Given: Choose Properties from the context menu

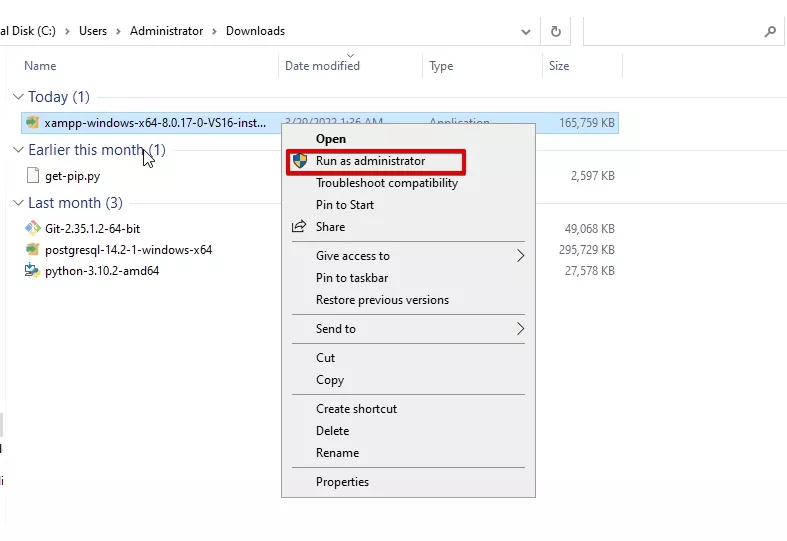Looking at the screenshot, I should coord(342,482).
